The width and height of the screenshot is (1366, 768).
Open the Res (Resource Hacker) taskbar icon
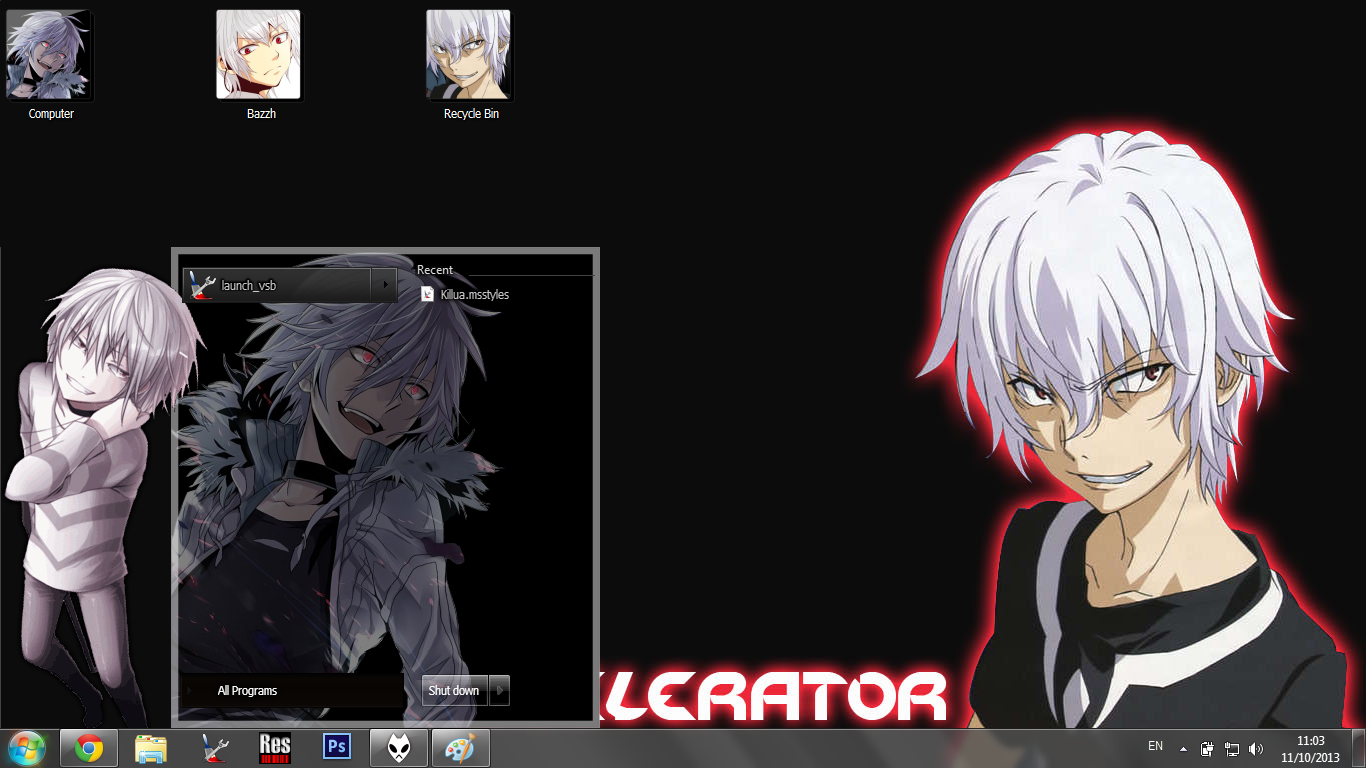click(x=275, y=748)
